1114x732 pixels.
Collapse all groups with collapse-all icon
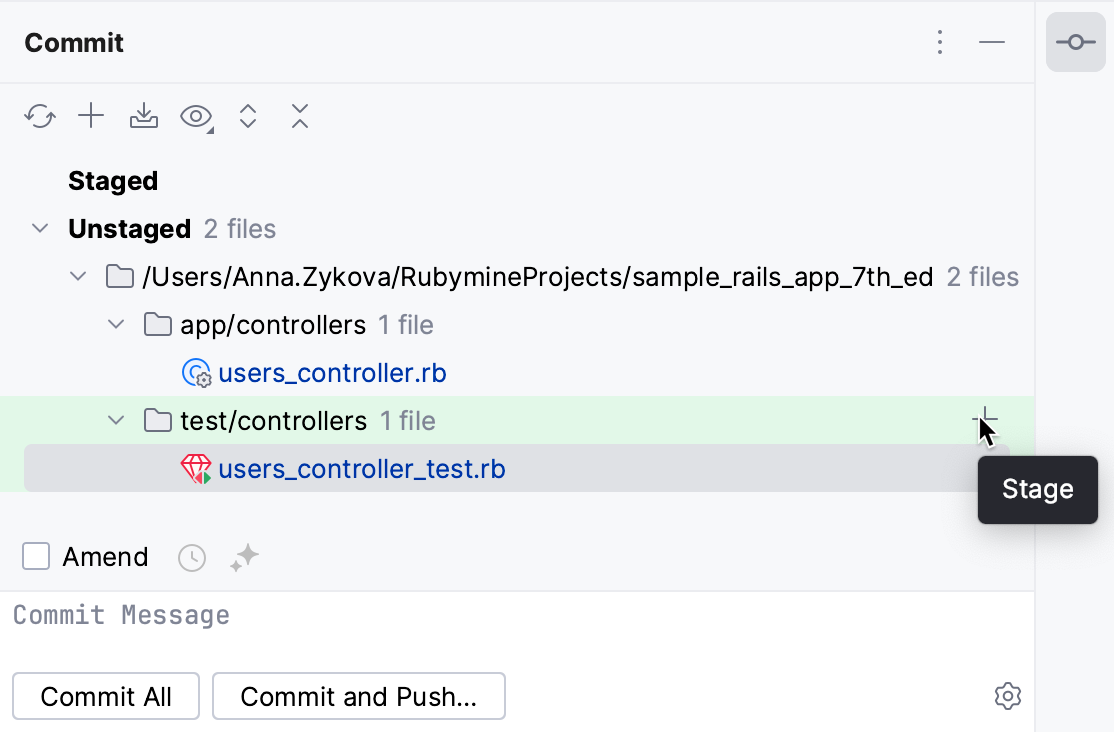point(300,116)
